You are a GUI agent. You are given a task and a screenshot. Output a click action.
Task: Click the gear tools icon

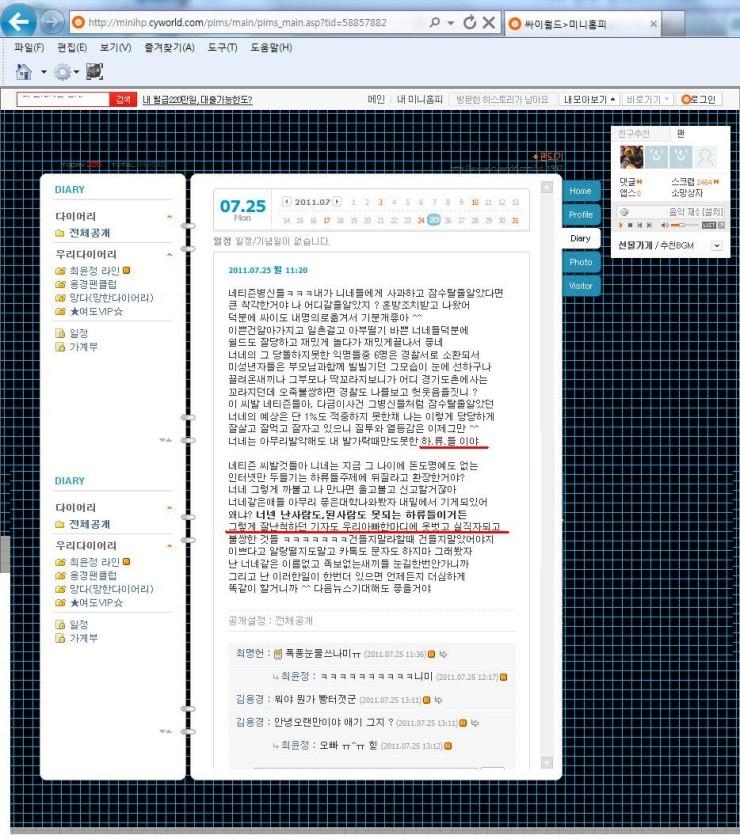pos(63,72)
